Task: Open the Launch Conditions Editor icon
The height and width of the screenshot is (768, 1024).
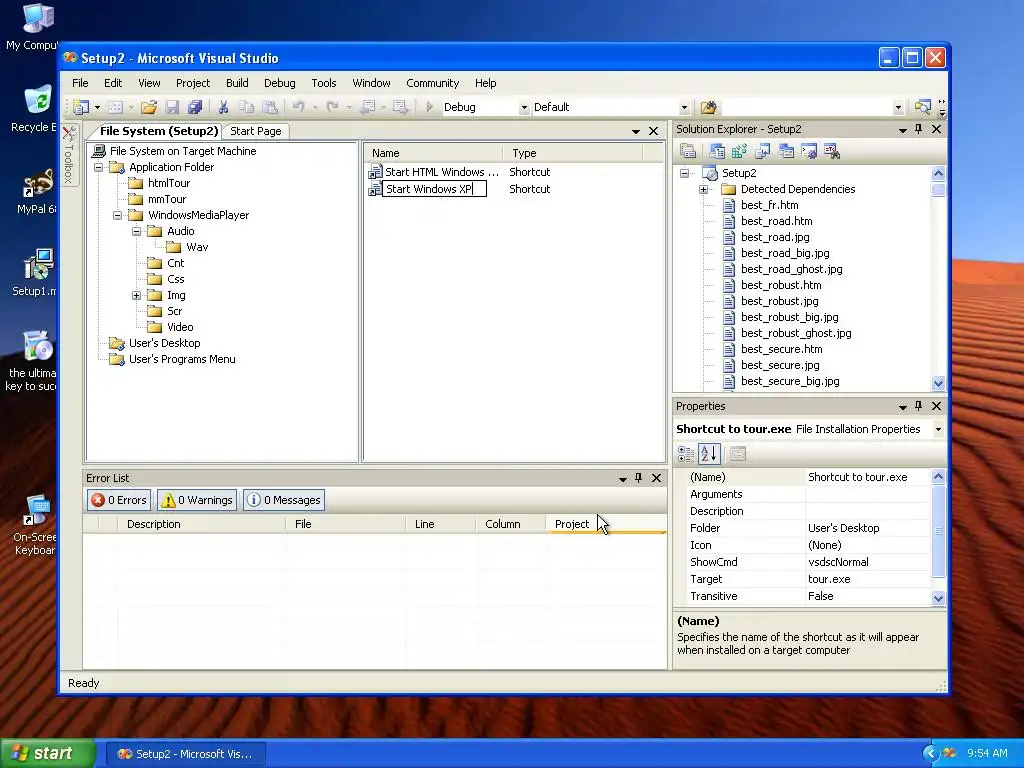Action: 831,152
